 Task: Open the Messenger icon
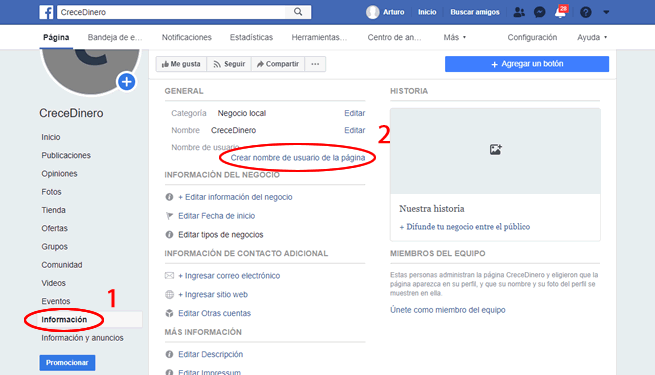pos(540,12)
